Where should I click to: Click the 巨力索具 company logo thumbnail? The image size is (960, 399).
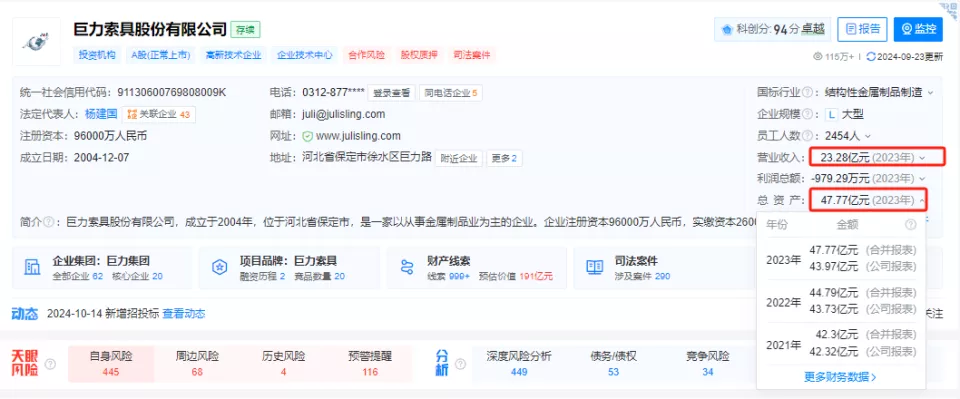tap(36, 42)
